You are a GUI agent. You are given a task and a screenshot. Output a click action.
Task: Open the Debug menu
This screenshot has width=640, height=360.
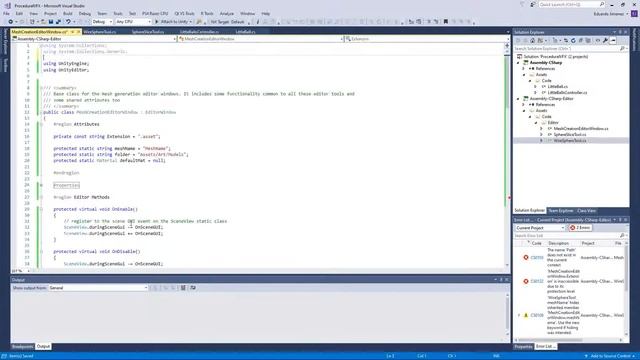click(x=84, y=13)
